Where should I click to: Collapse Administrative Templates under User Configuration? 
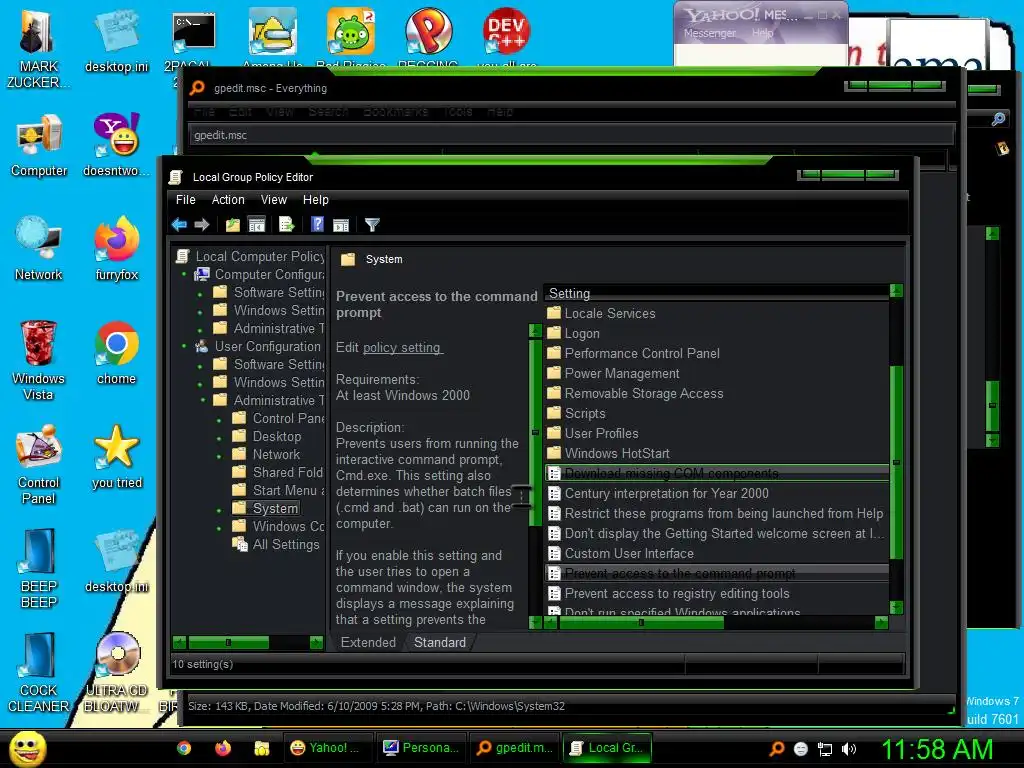tap(203, 400)
